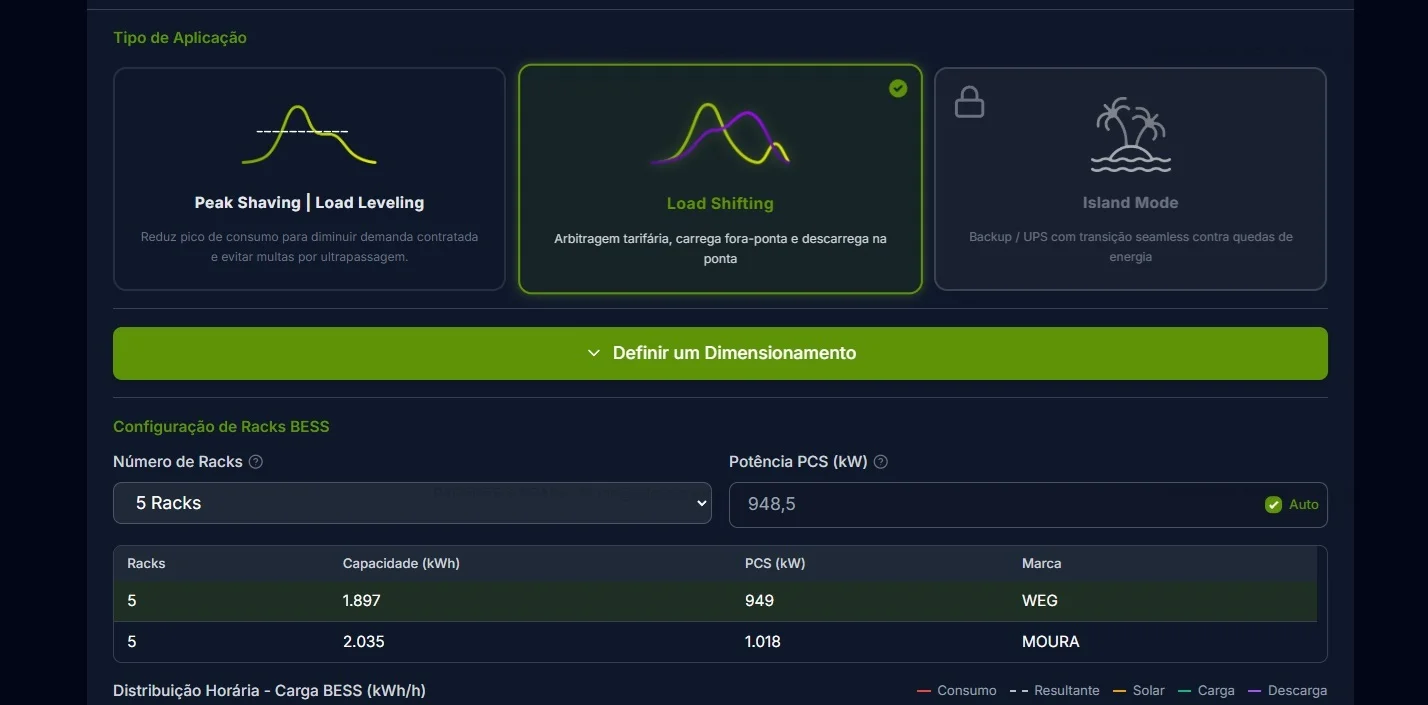
Task: Expand the Definir um Dimensionamento section
Action: [720, 353]
